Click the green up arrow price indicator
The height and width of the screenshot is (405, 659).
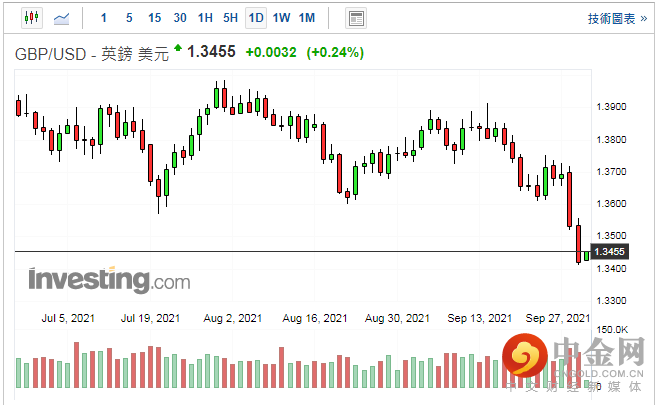[178, 47]
